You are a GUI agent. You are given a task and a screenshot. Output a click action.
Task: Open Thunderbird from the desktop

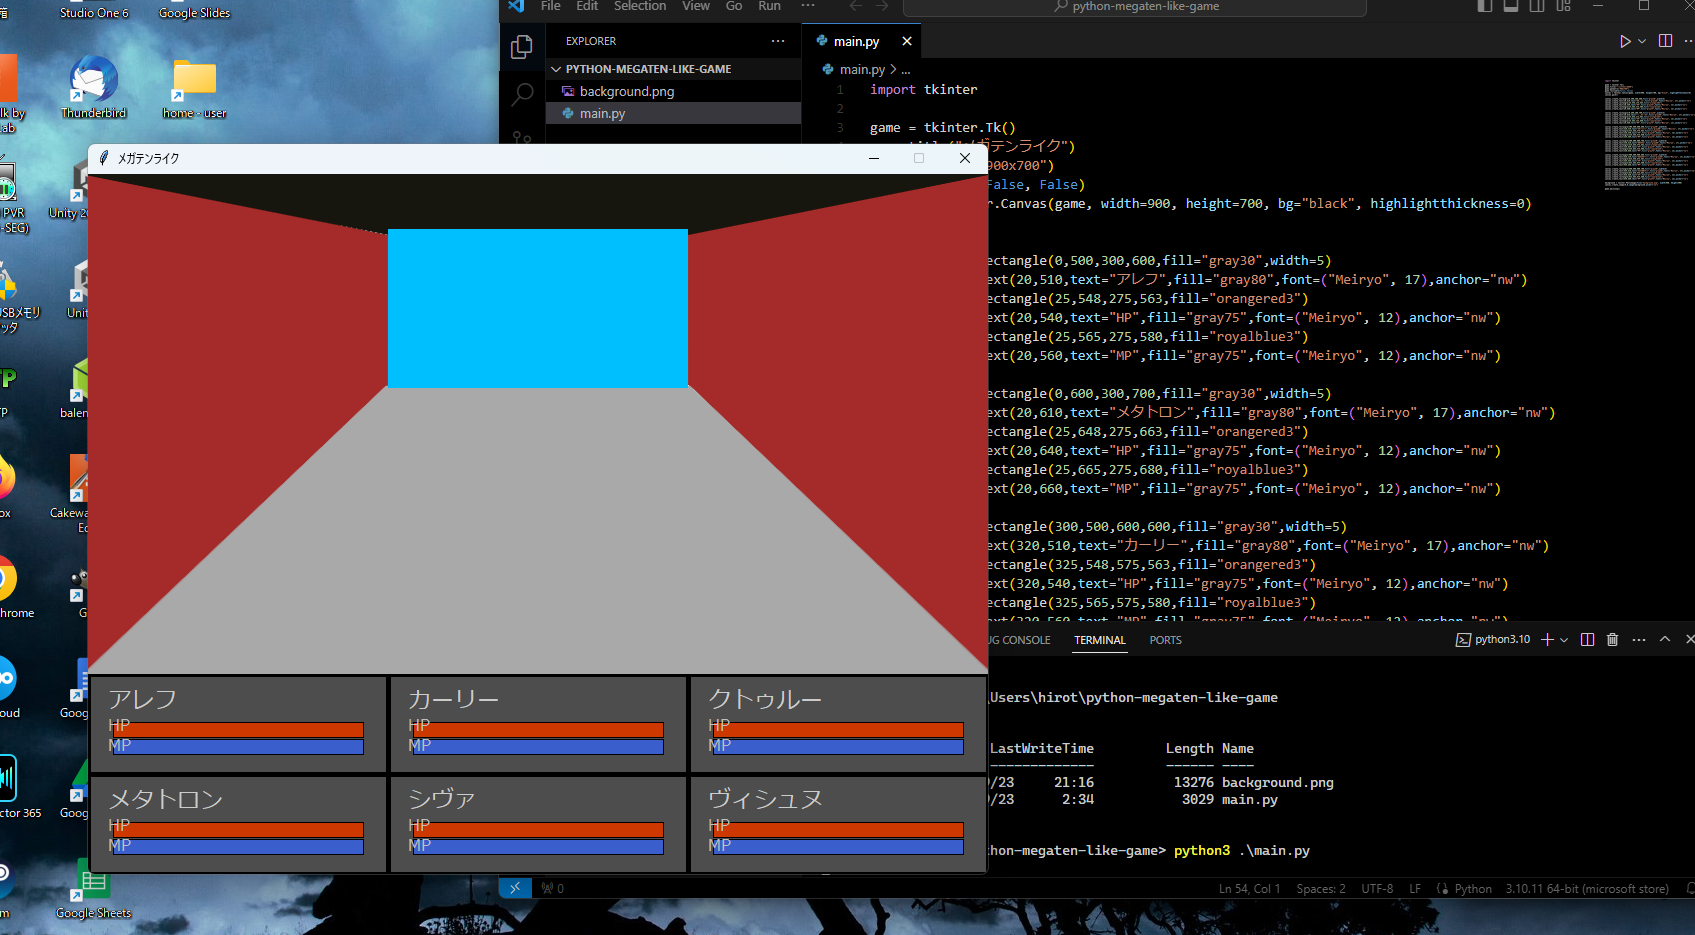93,87
